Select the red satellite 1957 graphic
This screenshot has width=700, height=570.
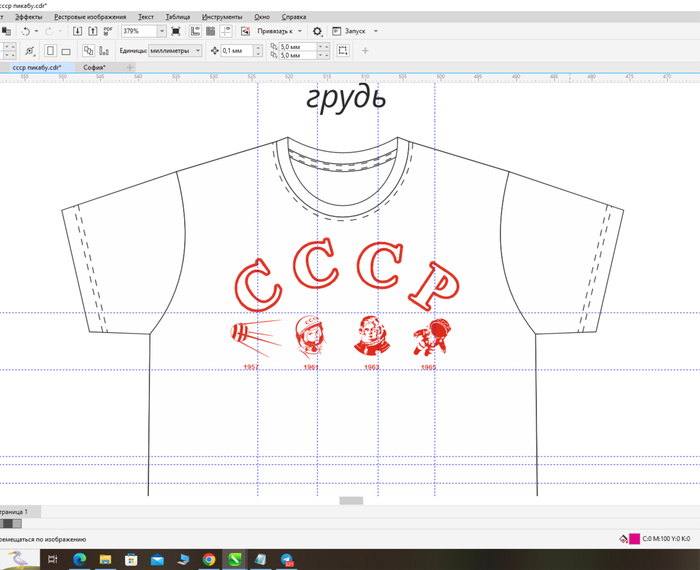point(255,338)
